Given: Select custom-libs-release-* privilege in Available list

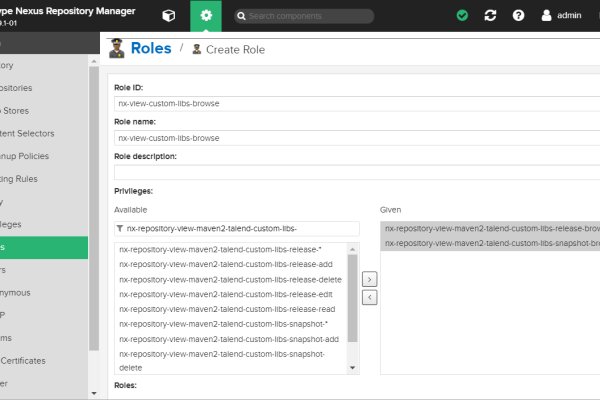Looking at the screenshot, I should tap(230, 250).
